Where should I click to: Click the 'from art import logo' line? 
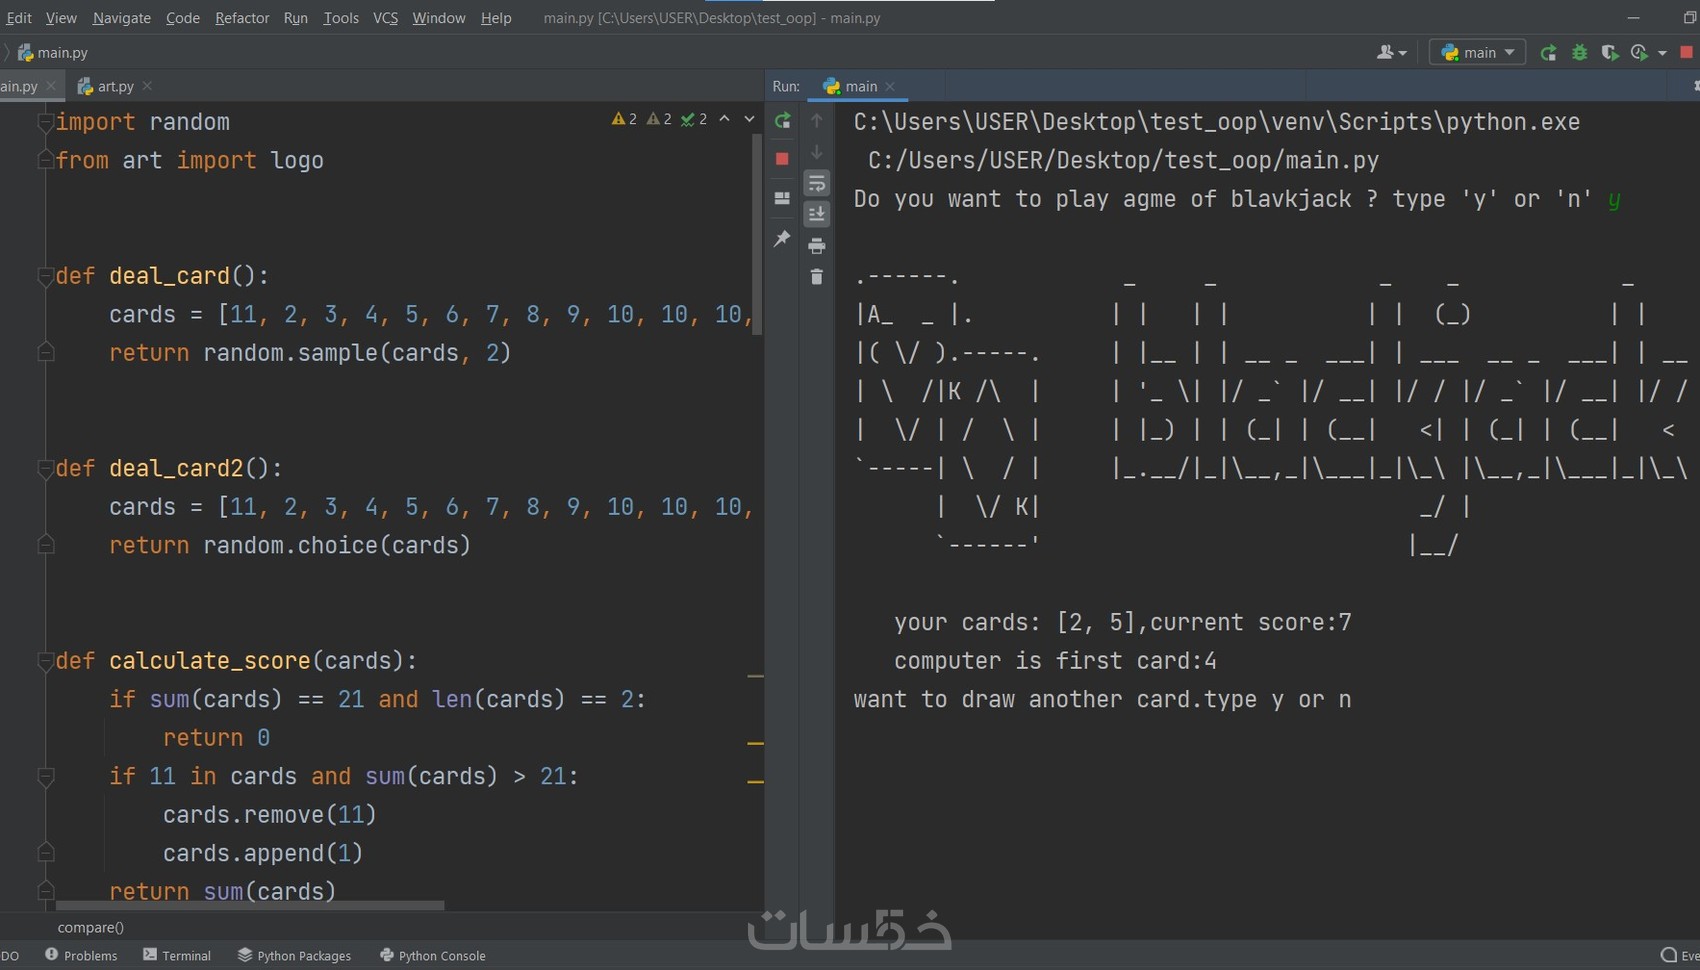click(x=190, y=161)
